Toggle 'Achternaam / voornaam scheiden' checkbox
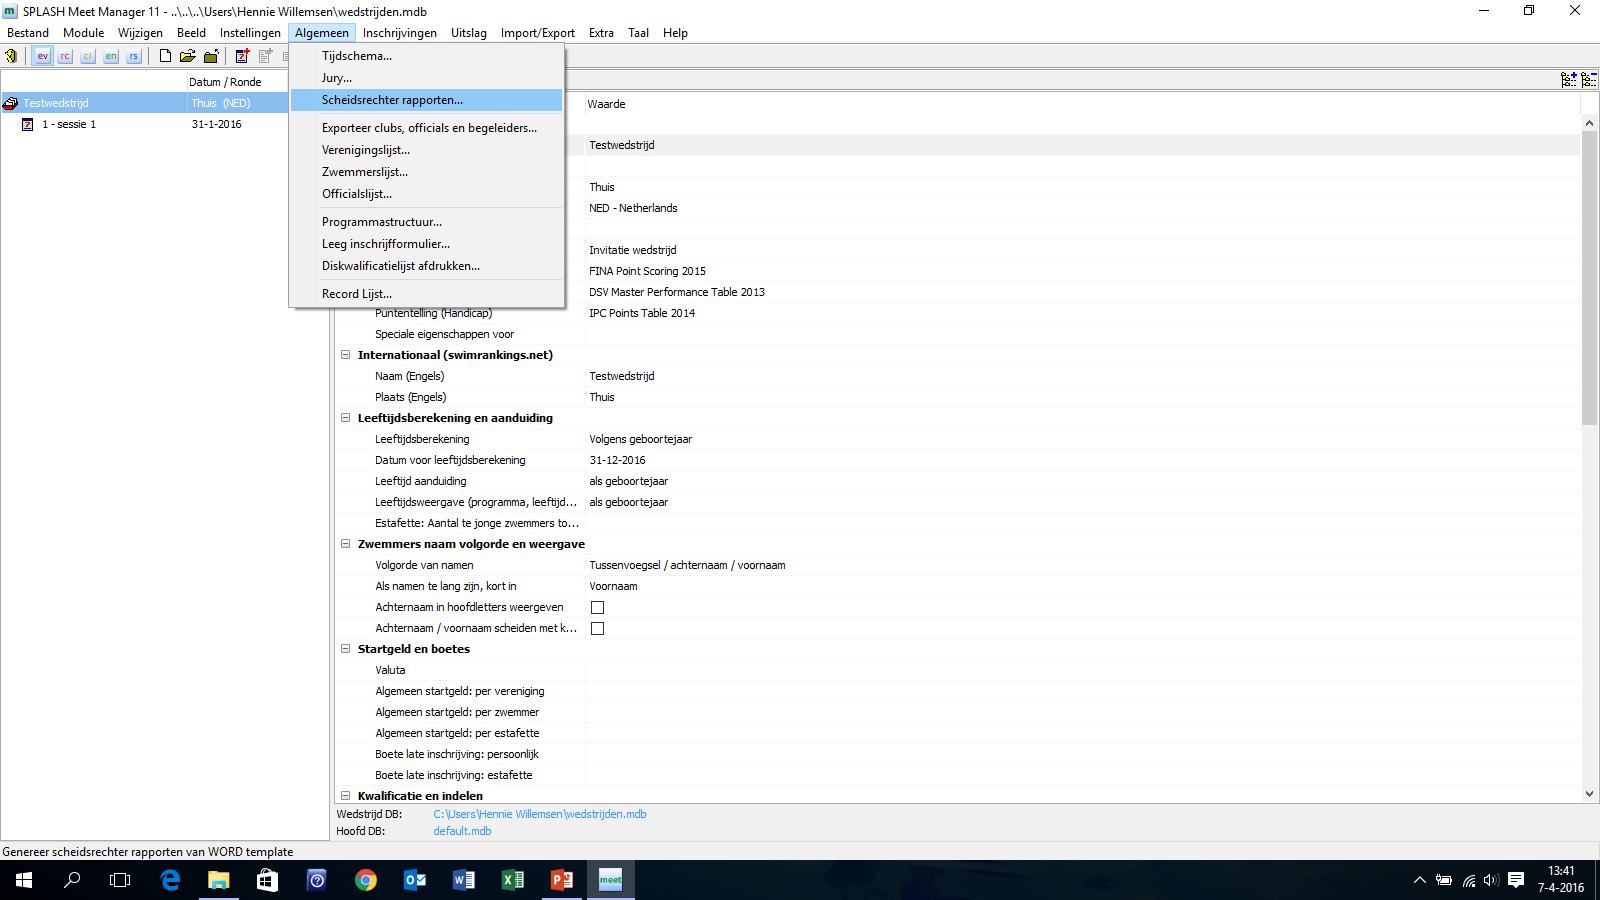 tap(597, 628)
